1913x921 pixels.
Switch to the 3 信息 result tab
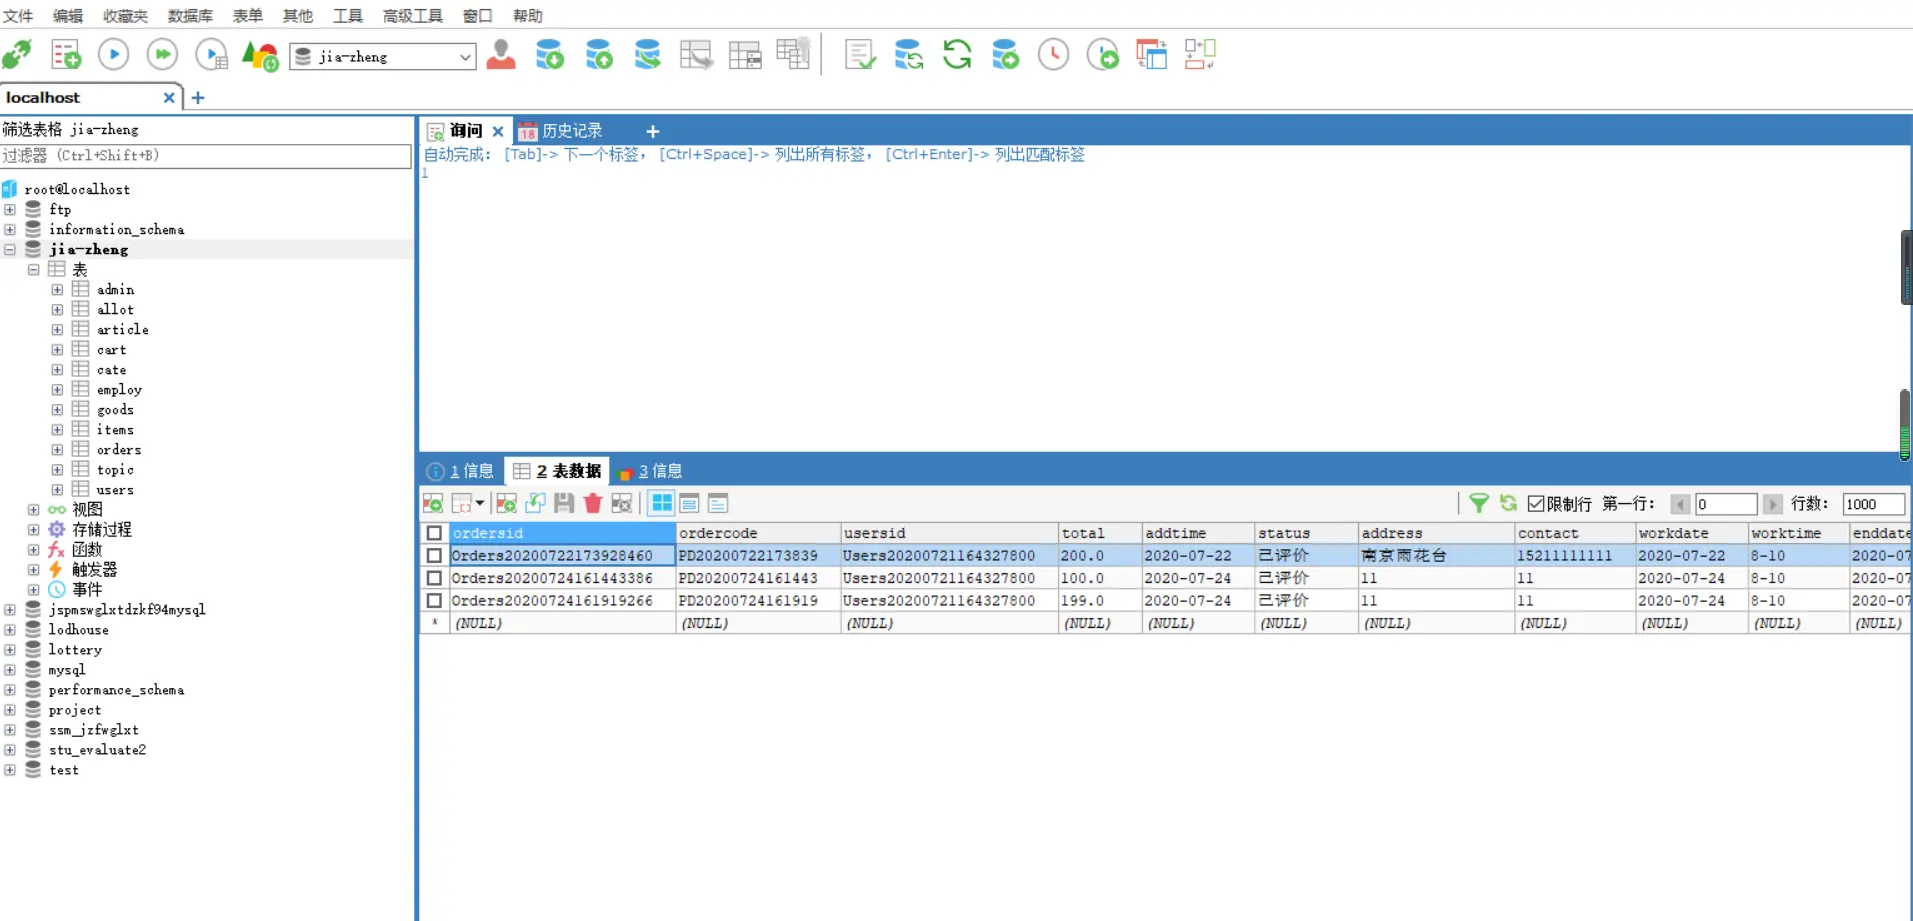650,471
